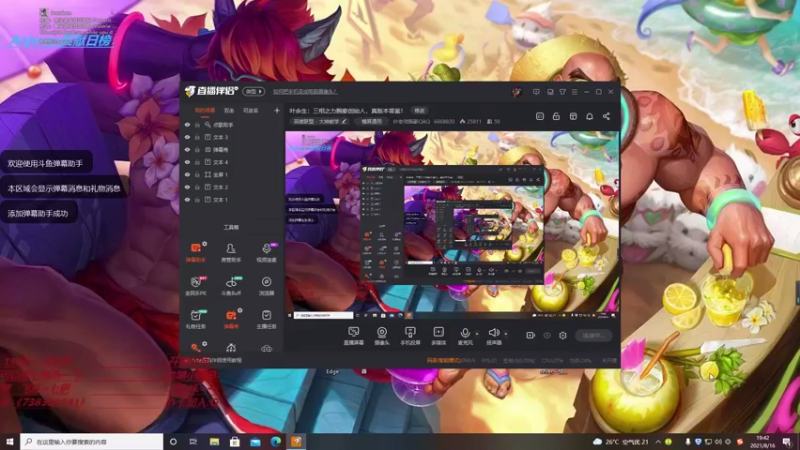Expand the microphone options arrow
This screenshot has height=450, width=800.
click(x=477, y=334)
